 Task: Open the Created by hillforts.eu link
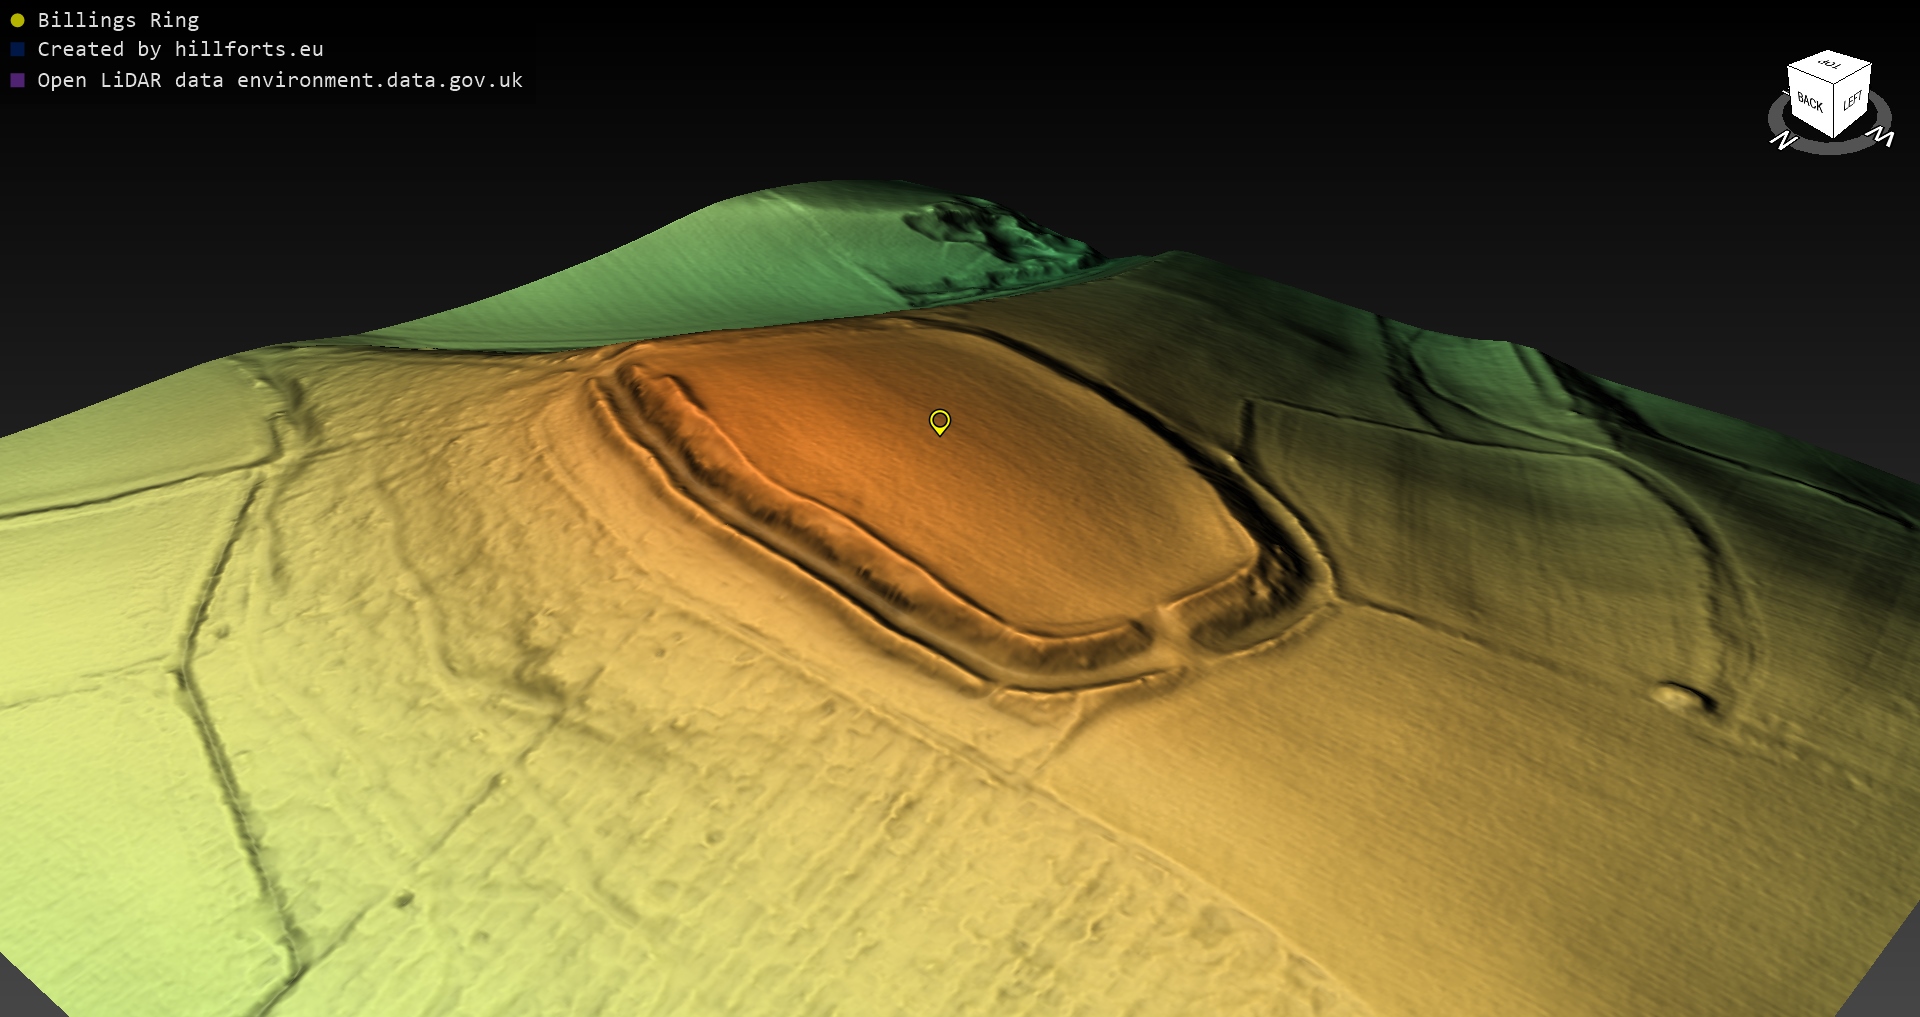tap(180, 49)
